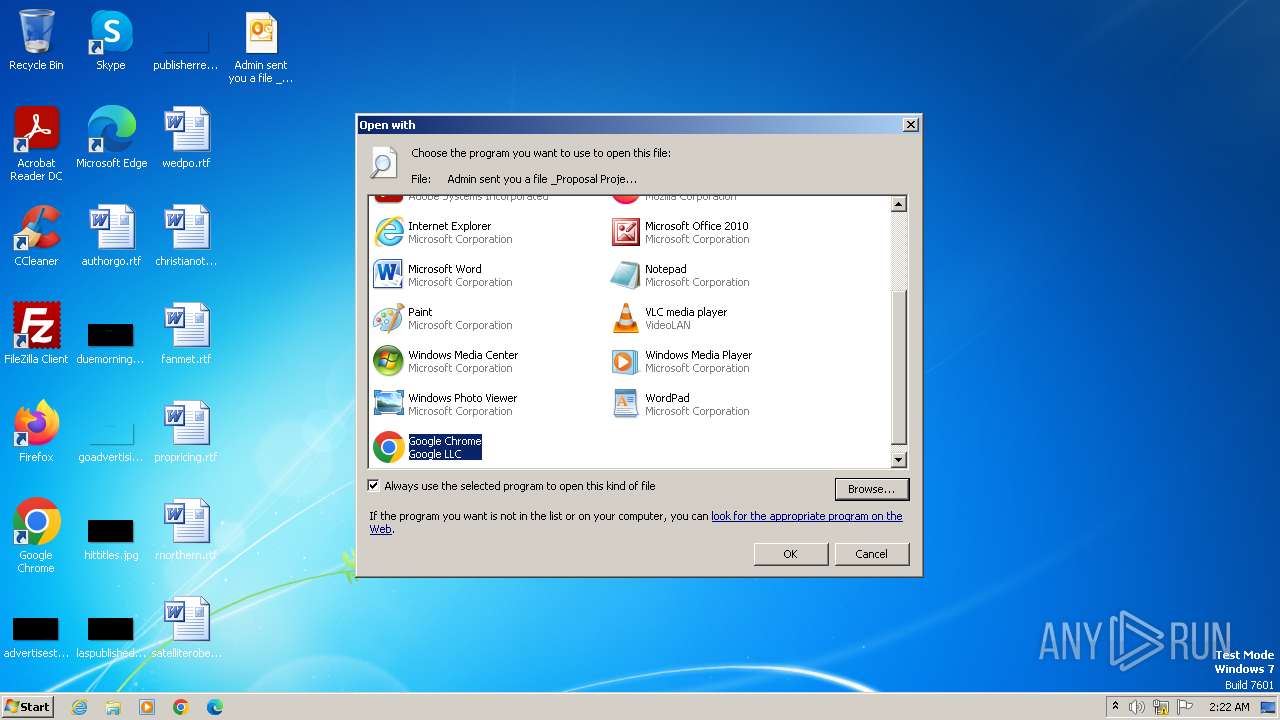Image resolution: width=1280 pixels, height=720 pixels.
Task: Open CCleaner desktop shortcut
Action: (x=36, y=236)
